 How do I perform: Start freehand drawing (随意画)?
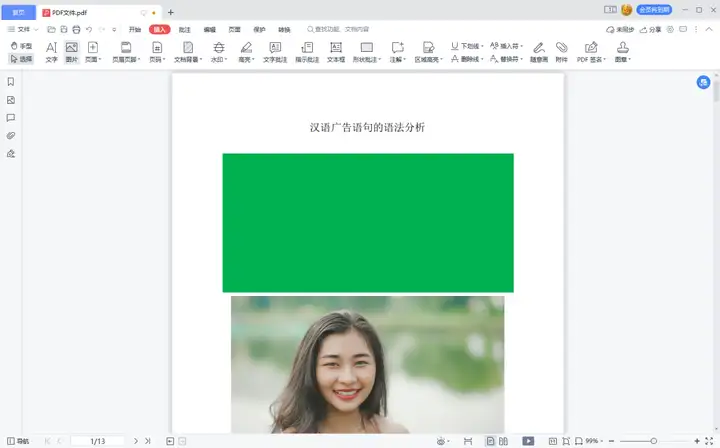(539, 52)
